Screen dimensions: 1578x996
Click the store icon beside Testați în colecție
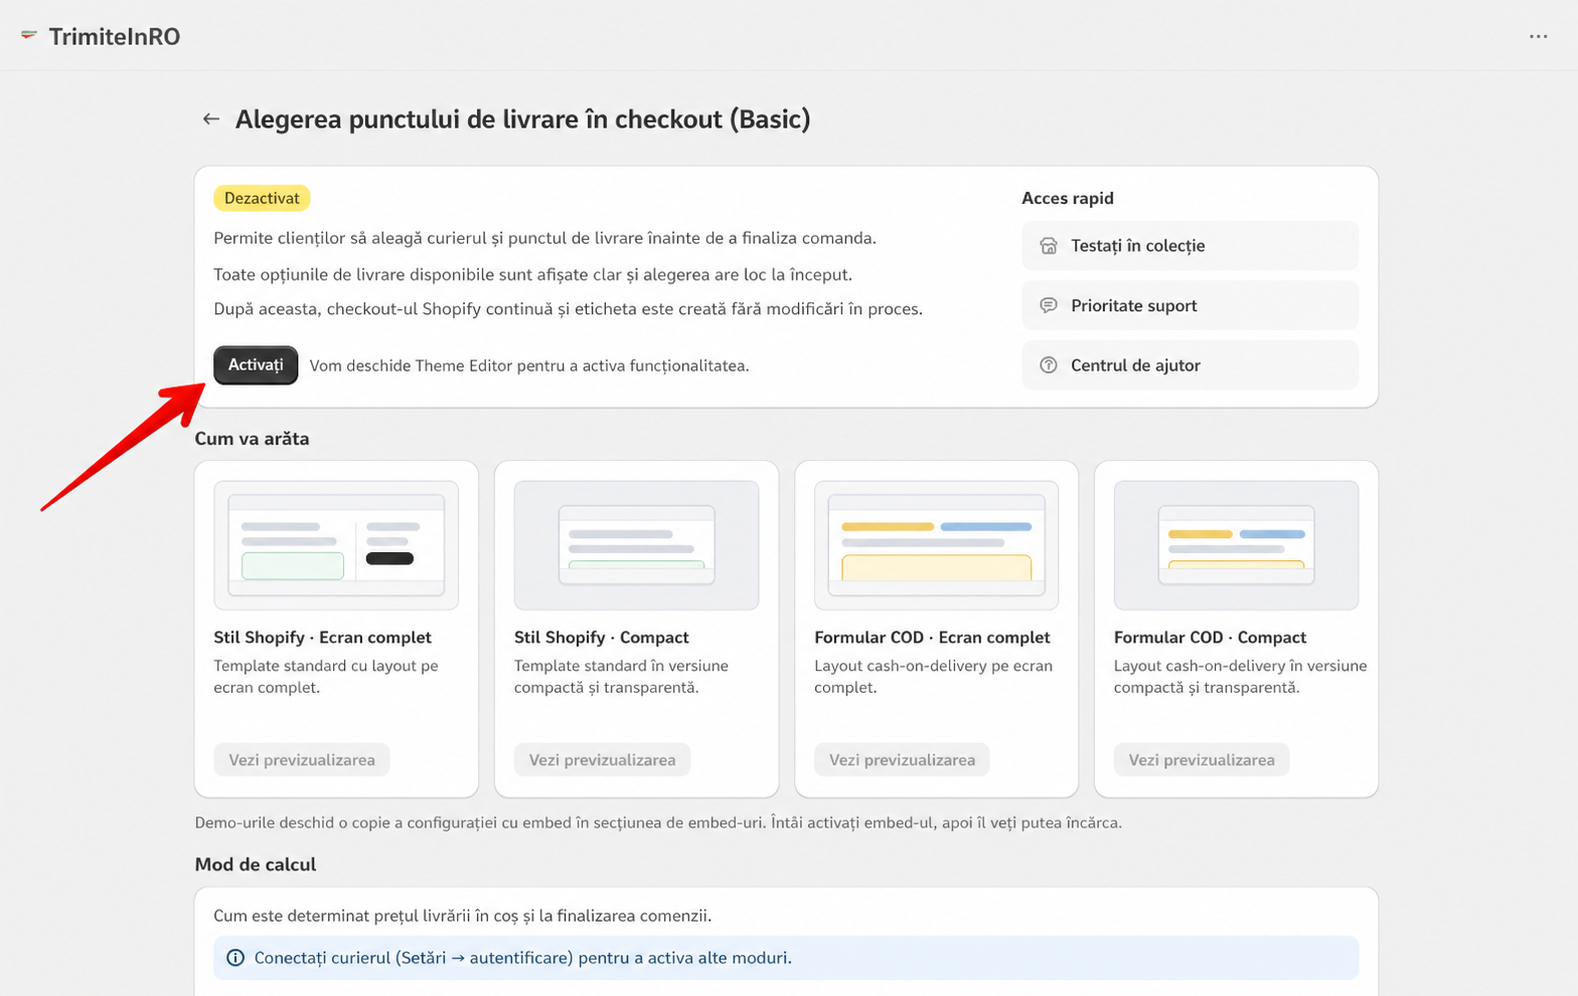click(x=1048, y=246)
